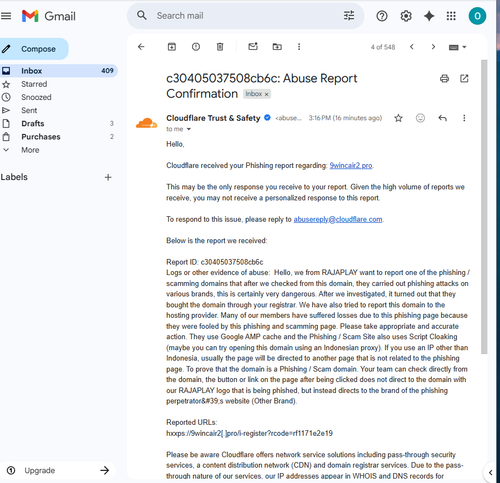Click the reported URL line

click(249, 433)
